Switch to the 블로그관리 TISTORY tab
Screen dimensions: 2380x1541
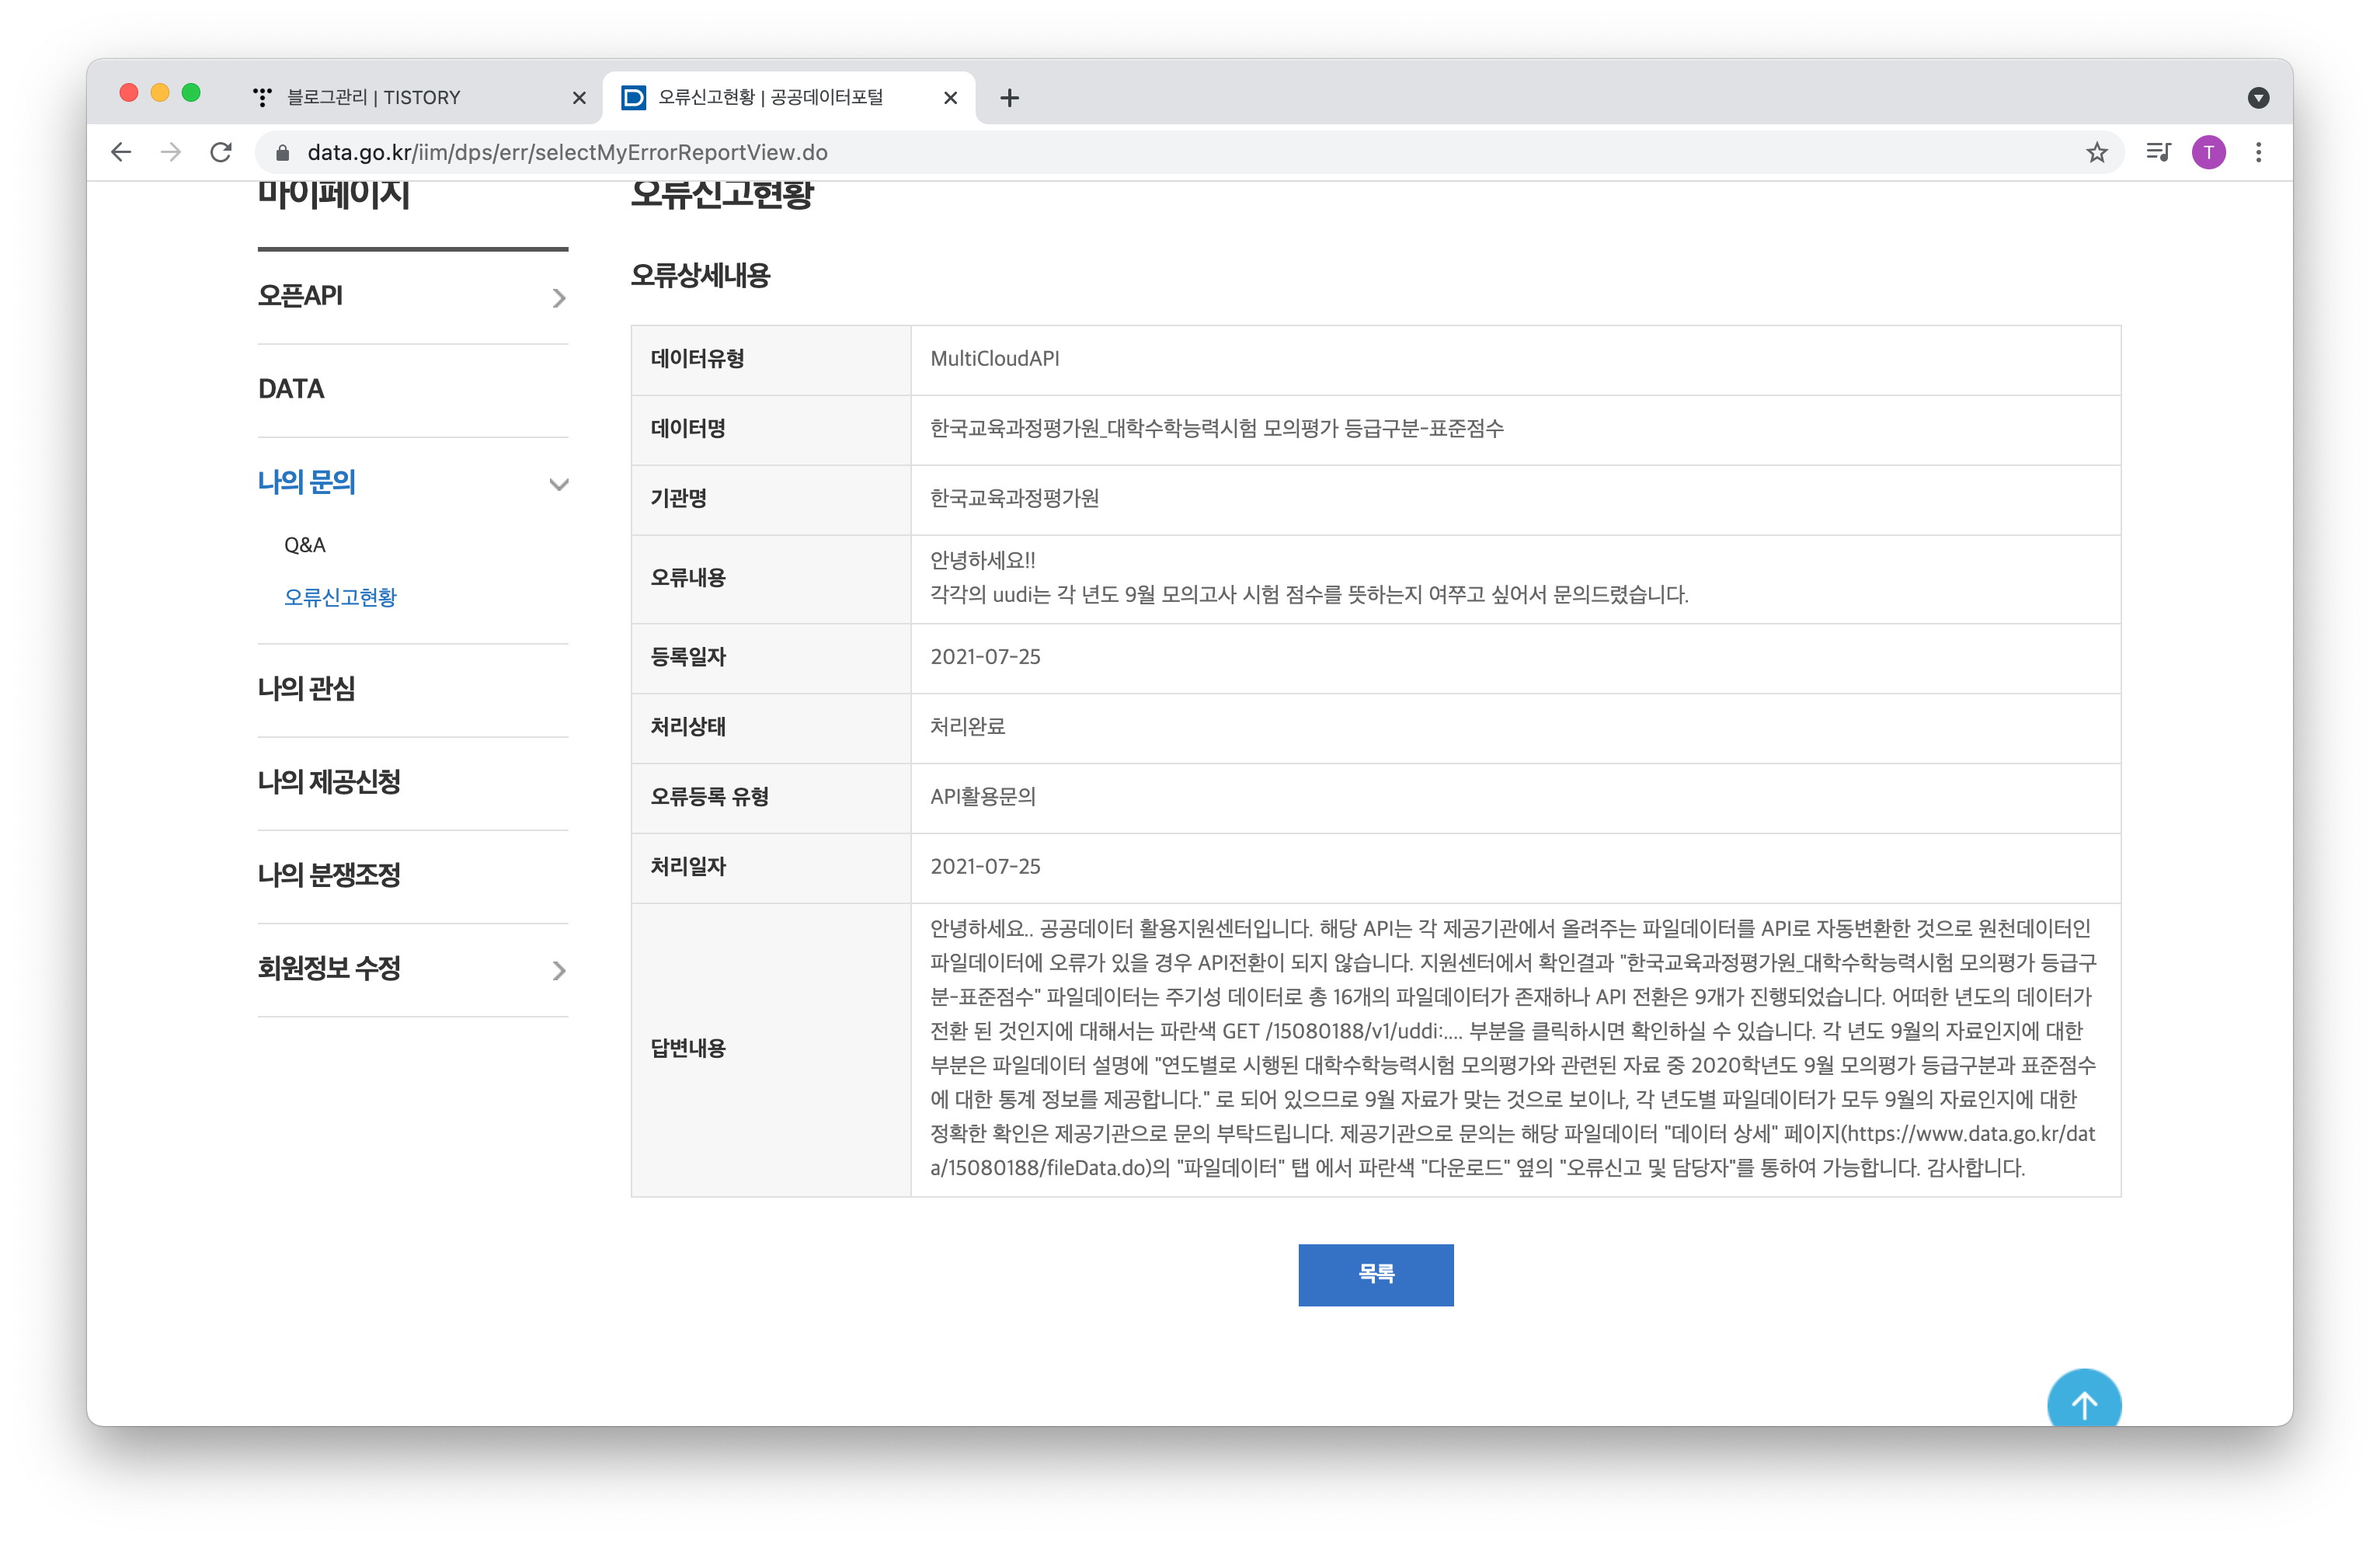point(400,98)
